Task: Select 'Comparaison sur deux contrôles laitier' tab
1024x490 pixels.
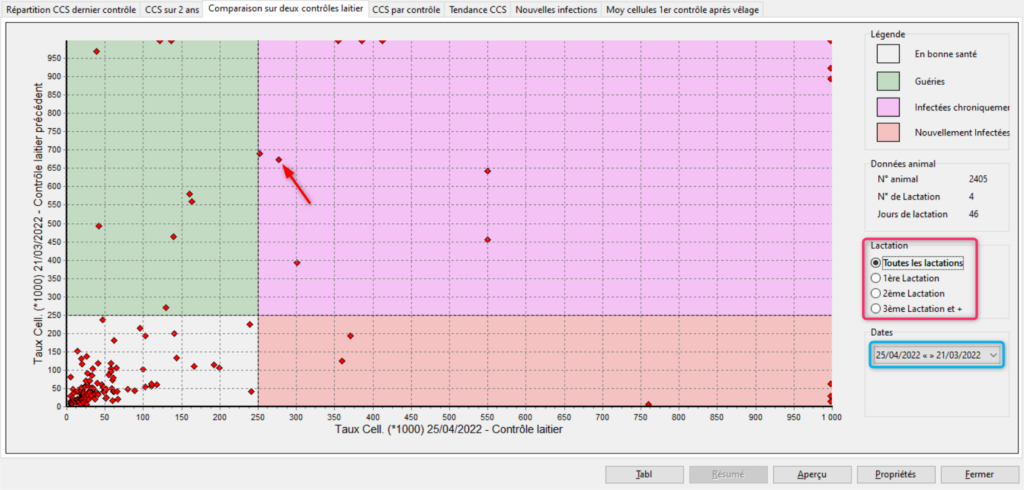Action: 285,10
